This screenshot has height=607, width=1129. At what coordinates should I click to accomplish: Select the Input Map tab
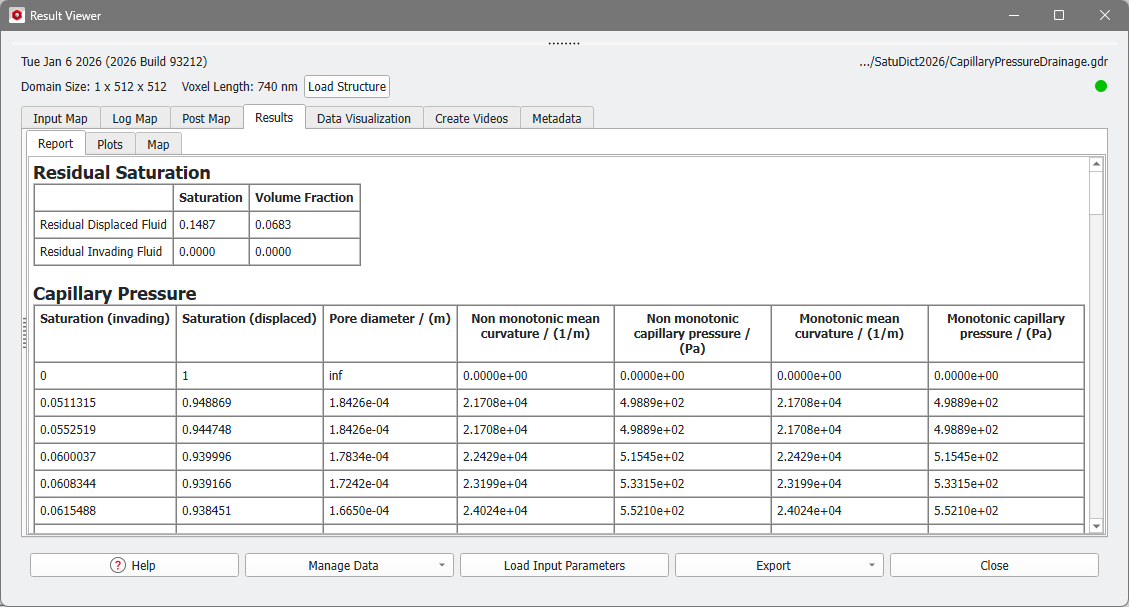[60, 118]
